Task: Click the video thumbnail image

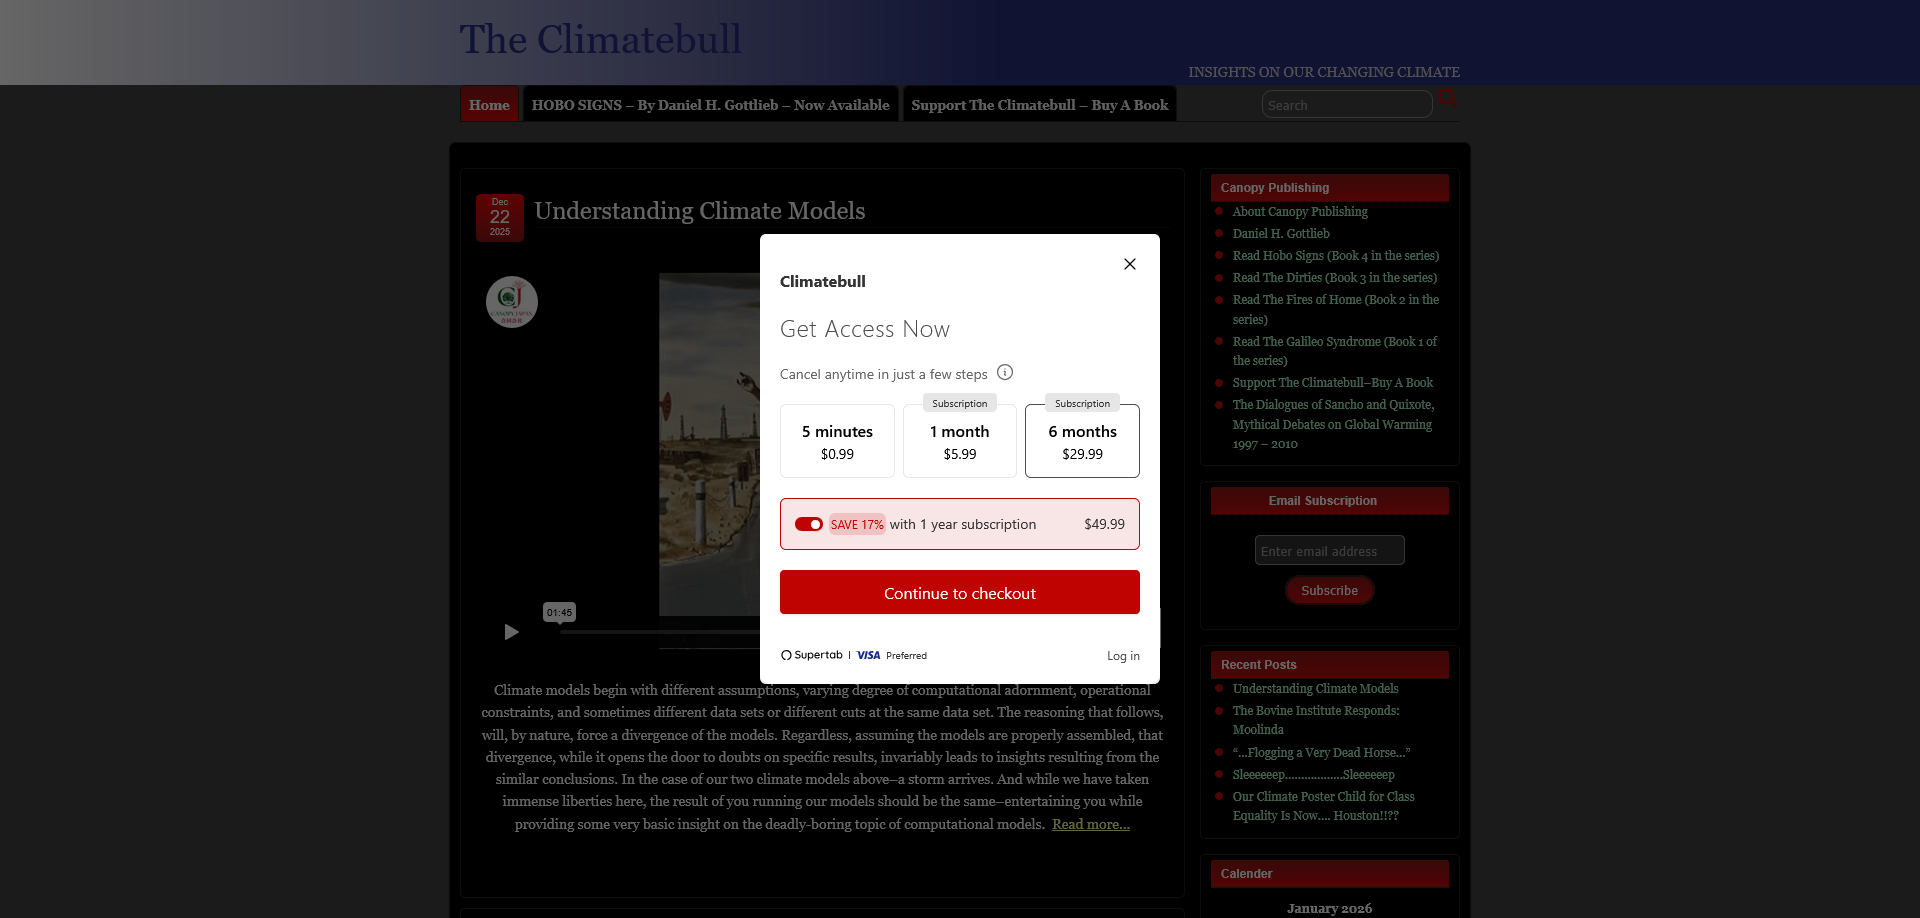Action: click(709, 445)
